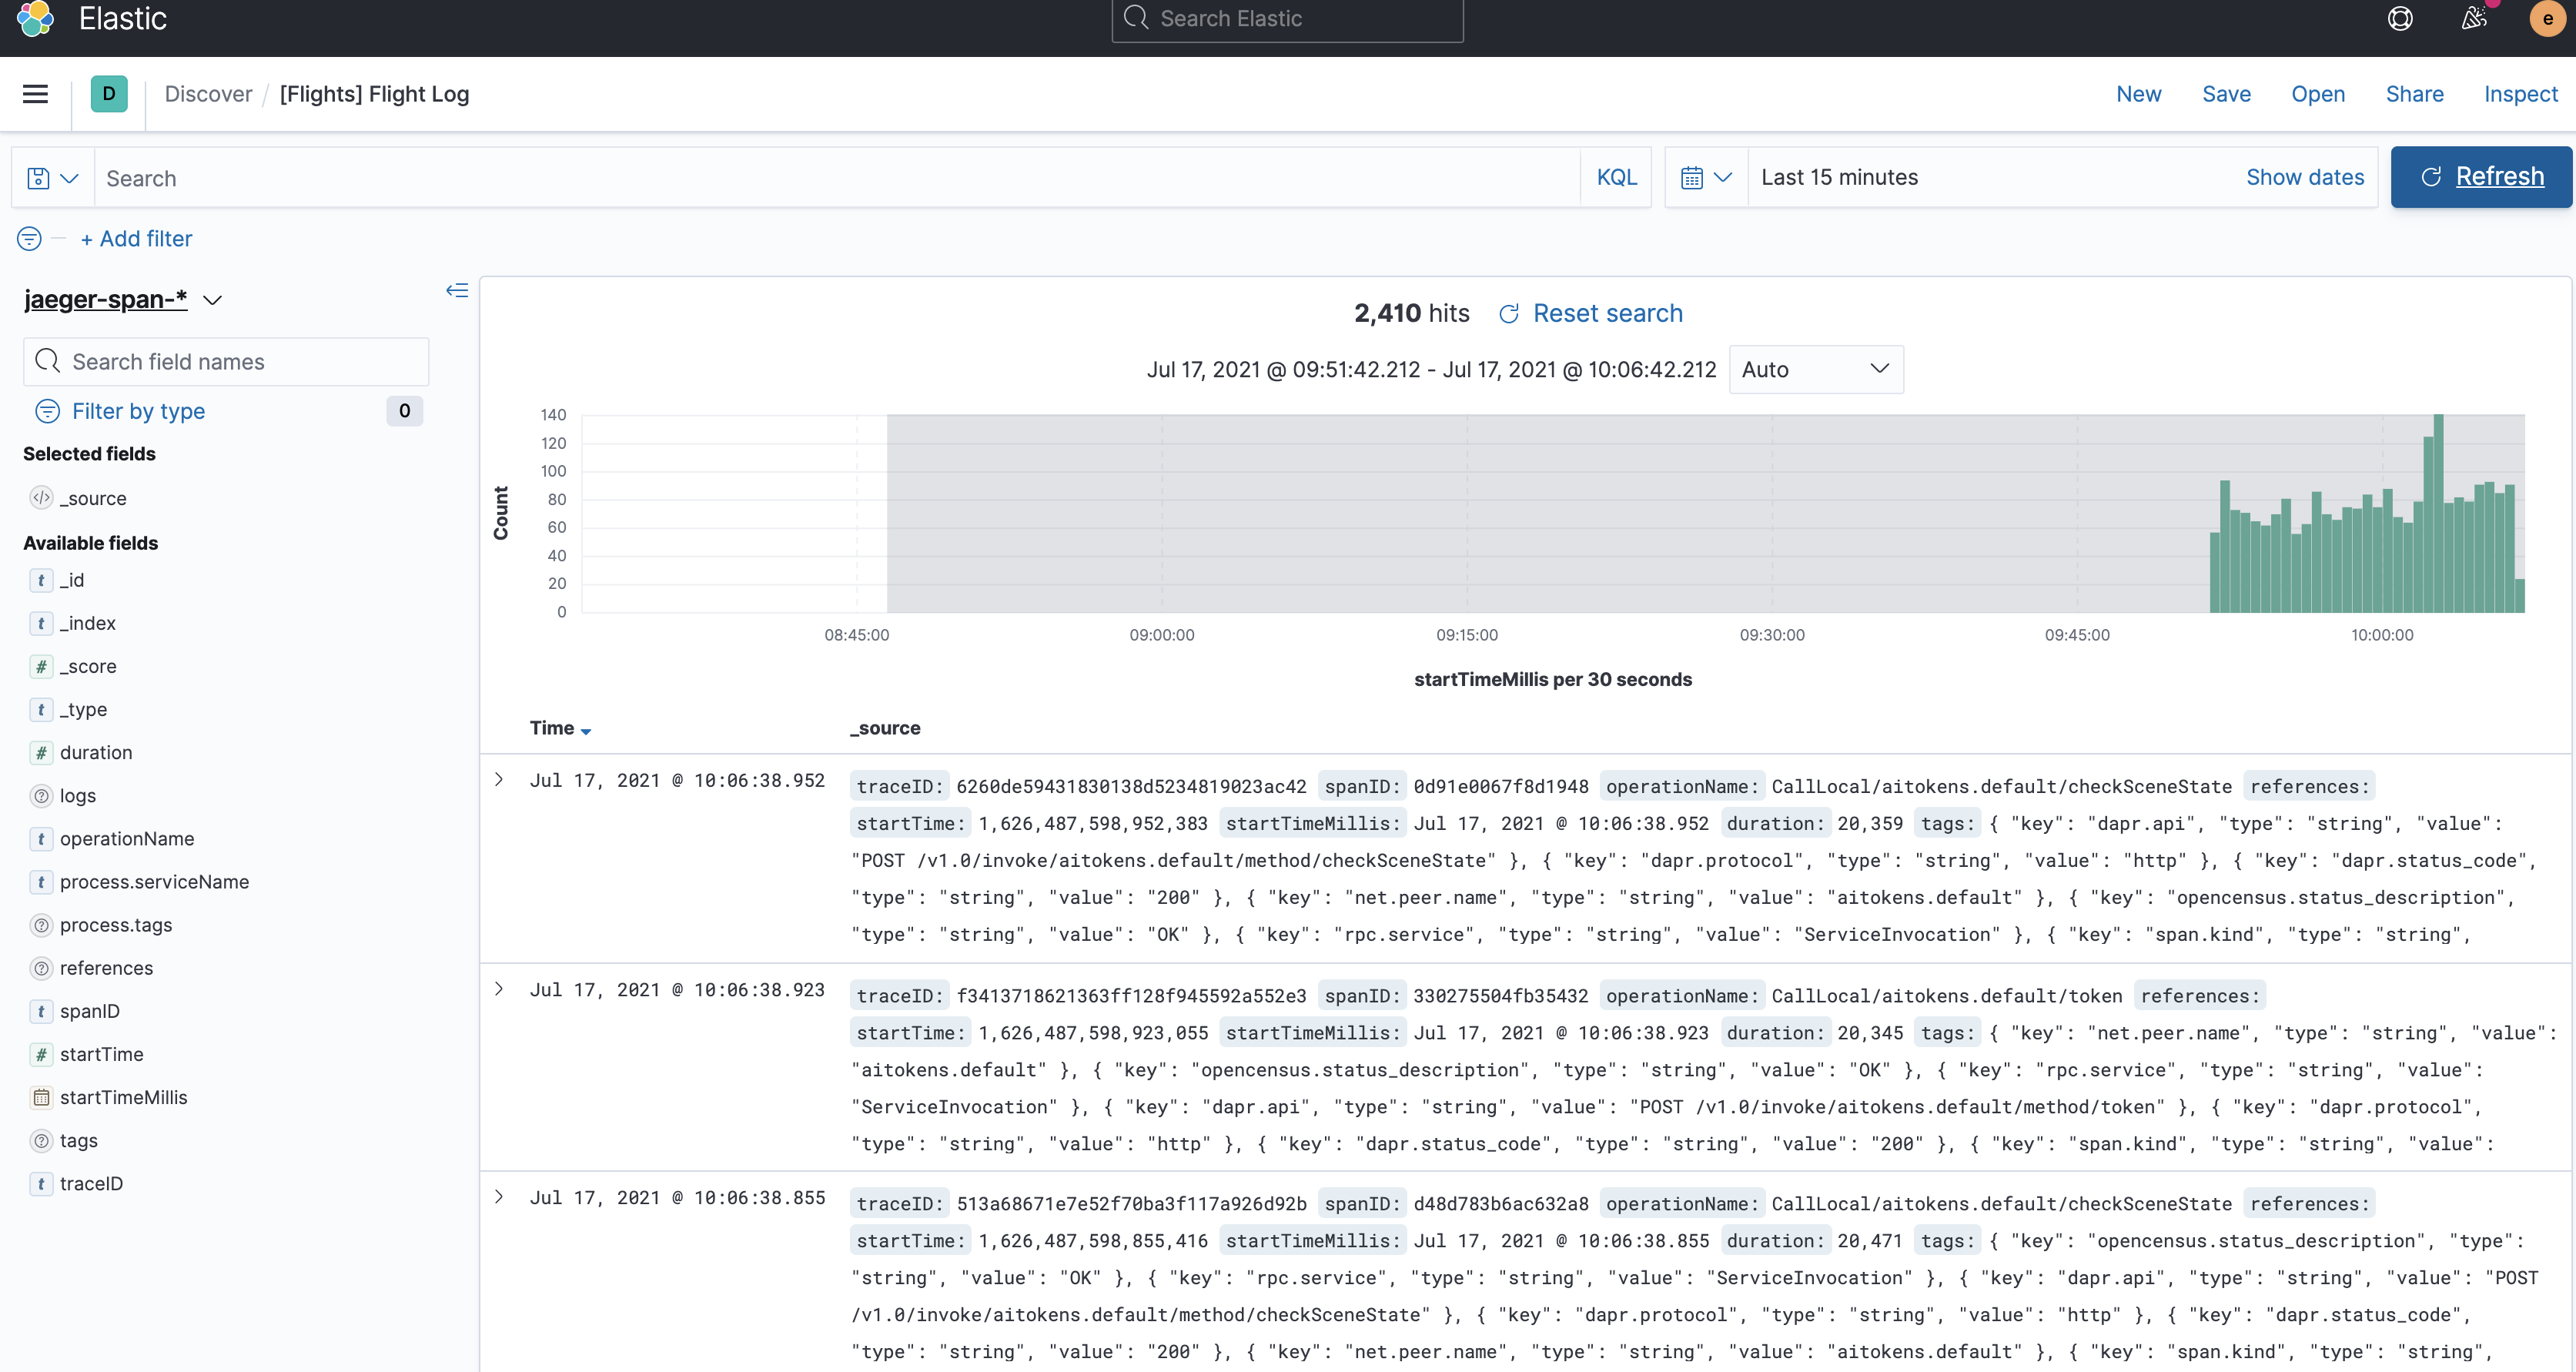Click the D space avatar
This screenshot has width=2576, height=1372.
109,94
